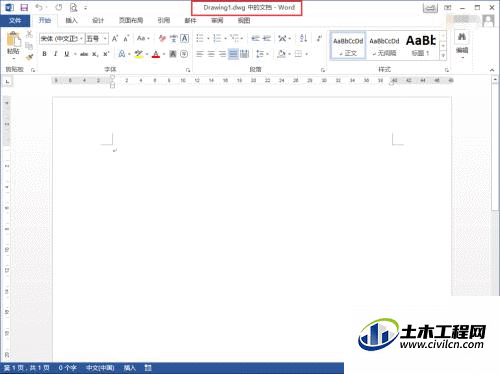Click the Clear Formatting eraser icon
Image resolution: width=500 pixels, height=374 pixels.
[162, 39]
